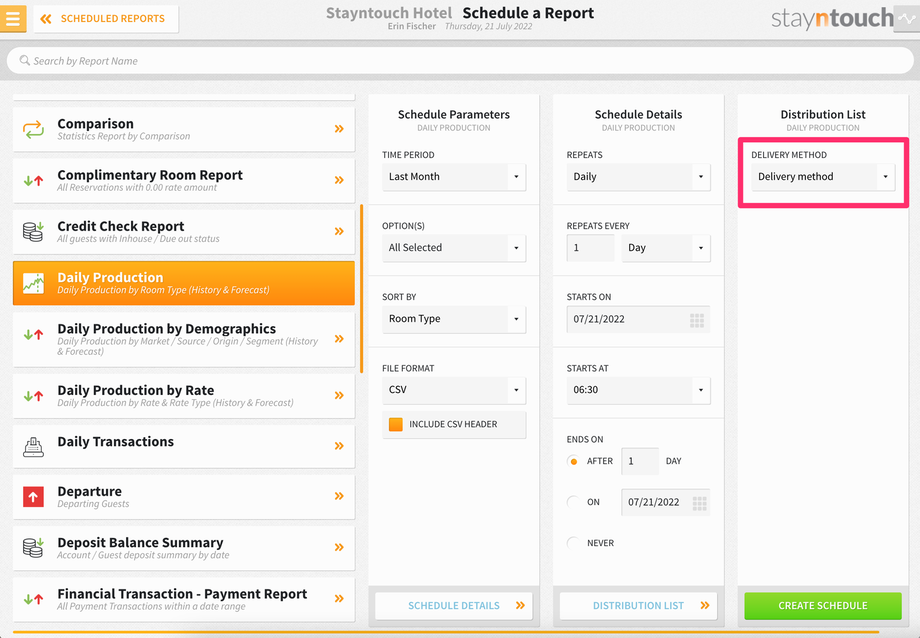Click the activity pulse icon top right

coord(907,19)
